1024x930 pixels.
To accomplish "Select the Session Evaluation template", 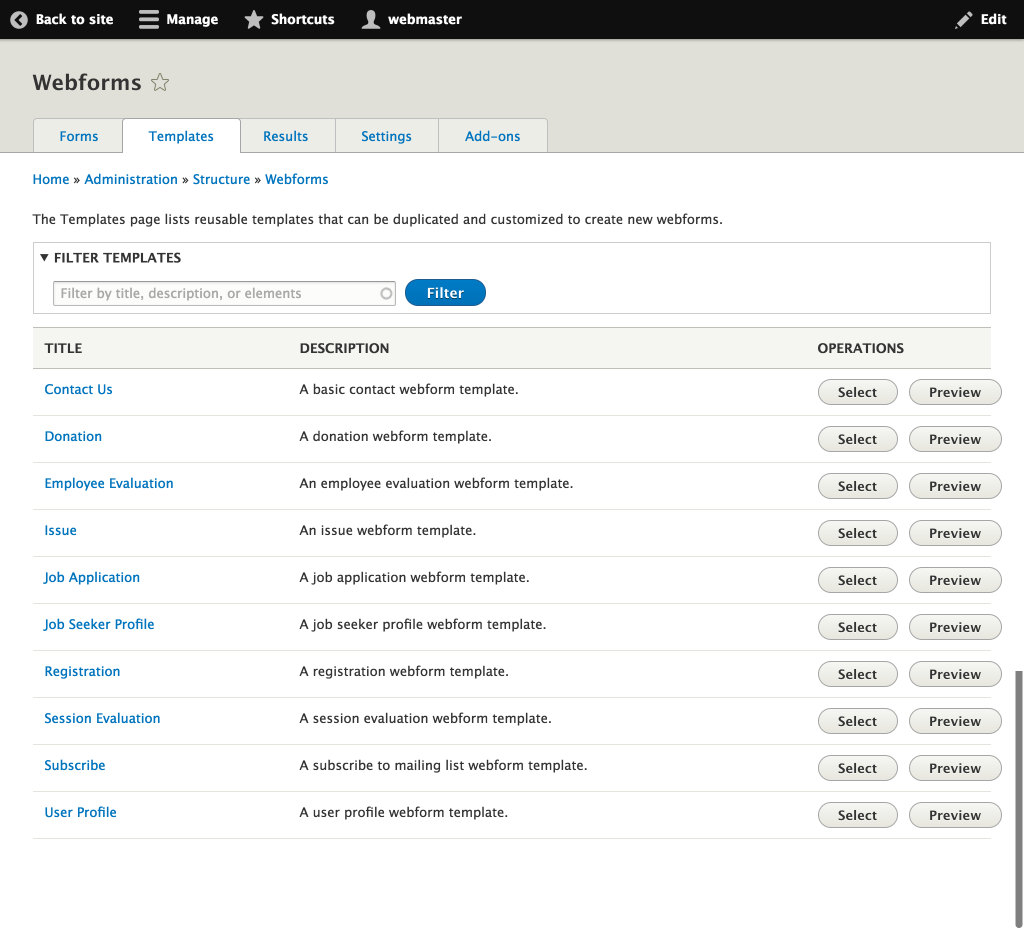I will tap(857, 721).
